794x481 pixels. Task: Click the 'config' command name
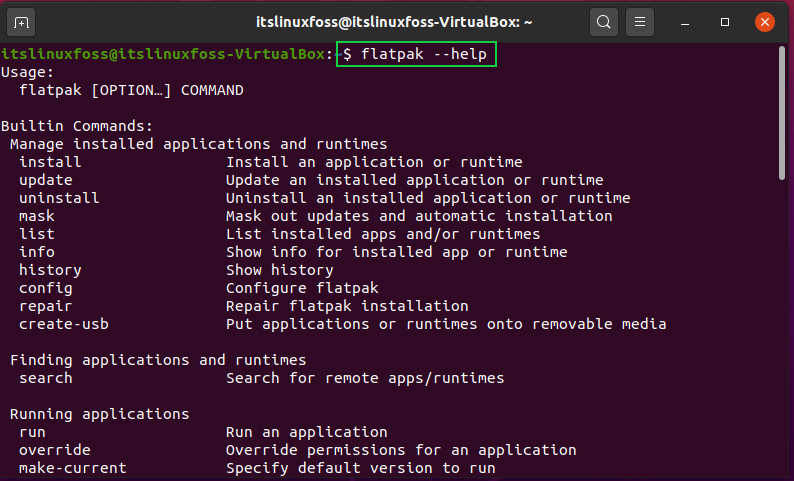pyautogui.click(x=46, y=288)
